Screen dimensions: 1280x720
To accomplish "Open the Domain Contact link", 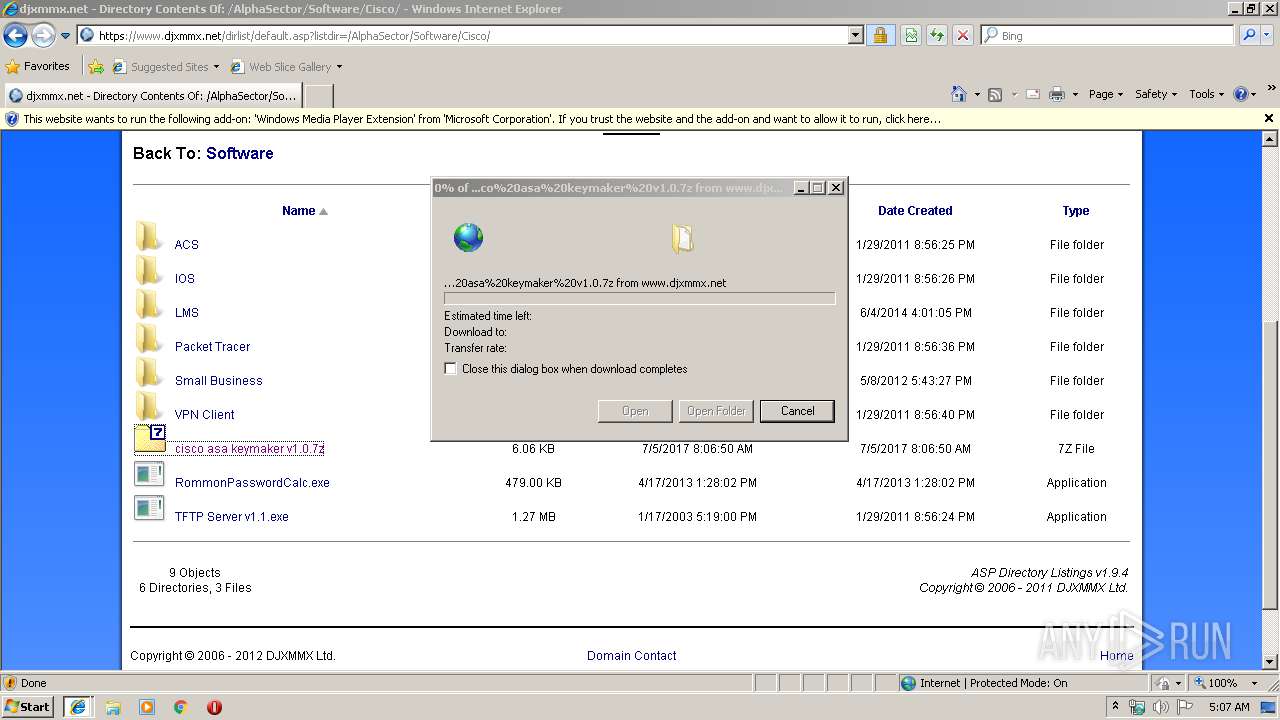I will click(632, 656).
